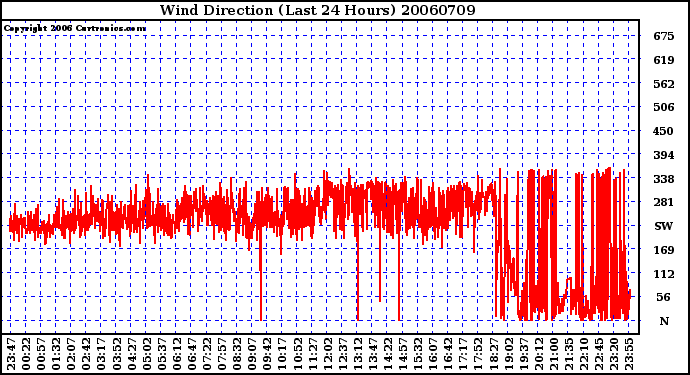Click the time label '17:17'
The width and height of the screenshot is (690, 375).
463,354
